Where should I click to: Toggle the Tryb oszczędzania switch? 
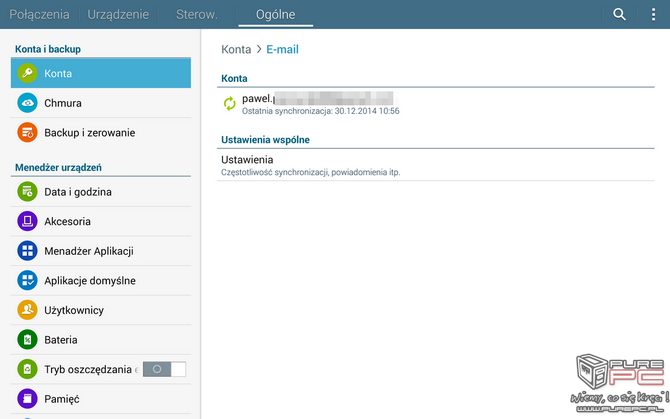(164, 369)
